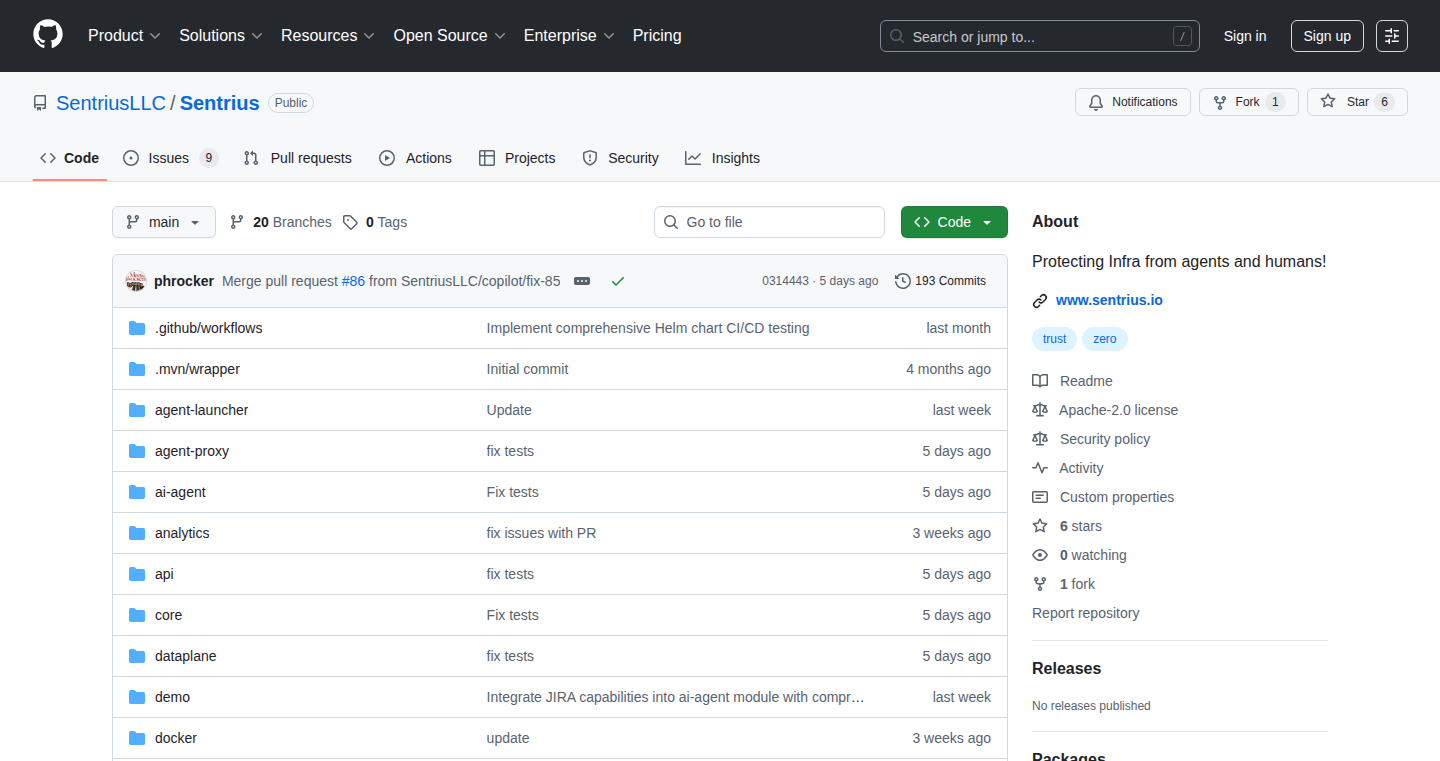Switch to the Pull requests tab
Screen dimensions: 1440x761
click(x=298, y=158)
